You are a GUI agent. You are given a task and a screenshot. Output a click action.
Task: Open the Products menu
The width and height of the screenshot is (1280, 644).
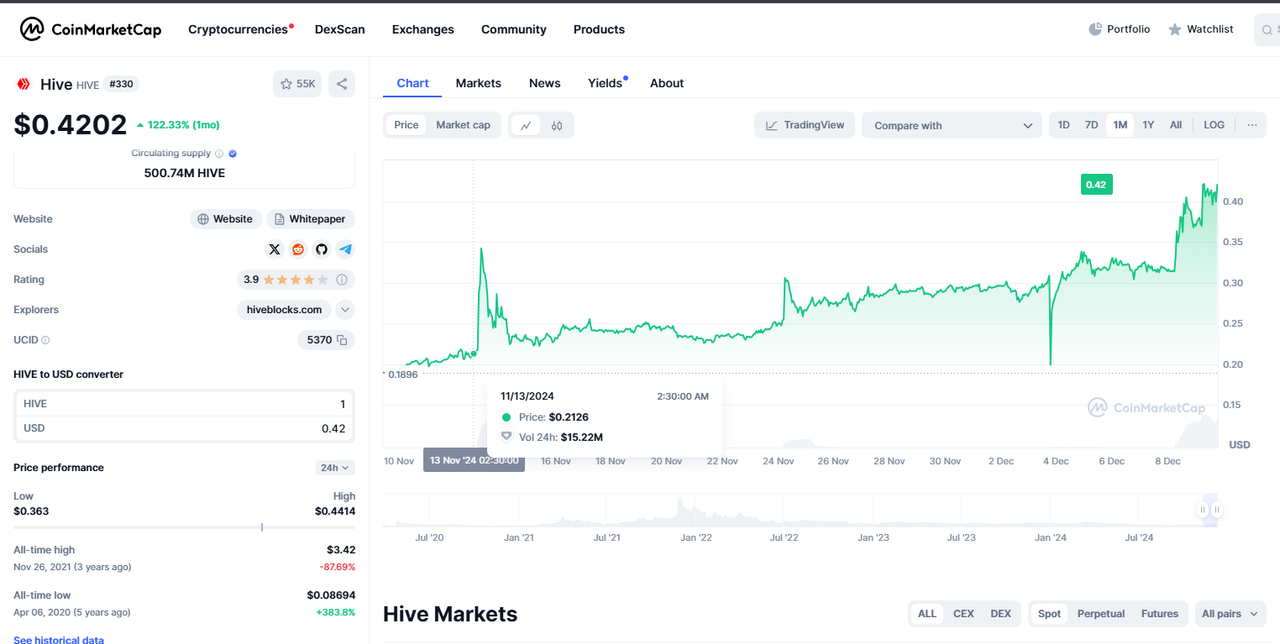pos(599,29)
